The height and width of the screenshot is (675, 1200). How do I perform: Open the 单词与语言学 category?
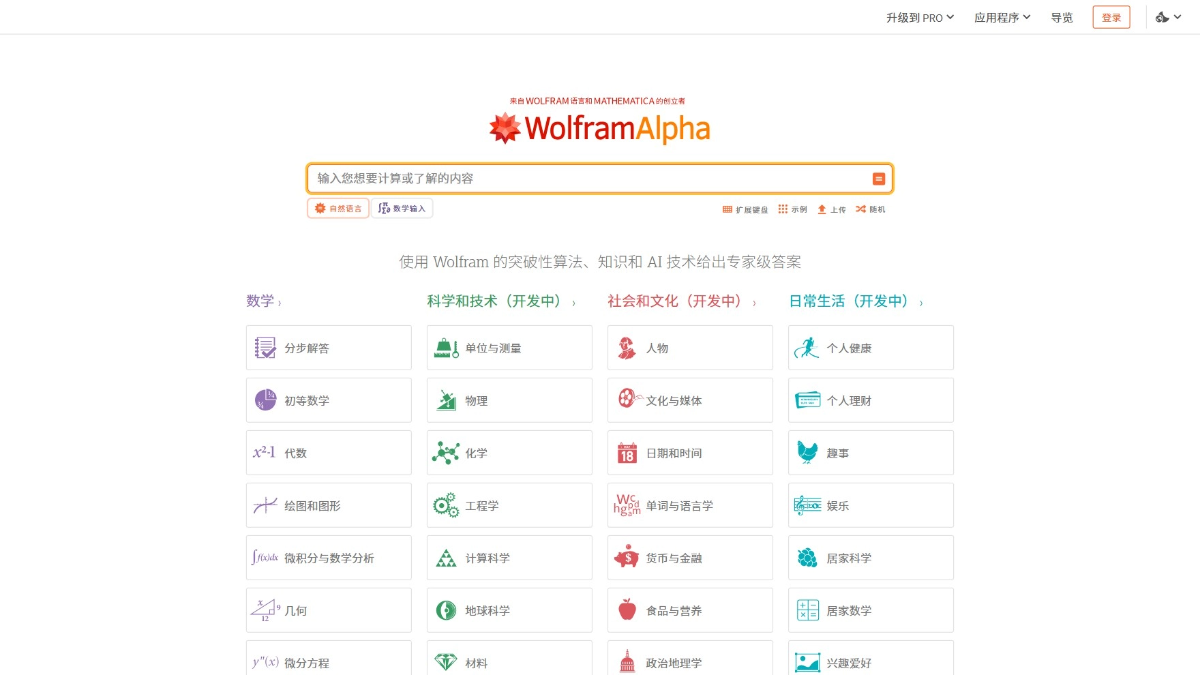690,505
